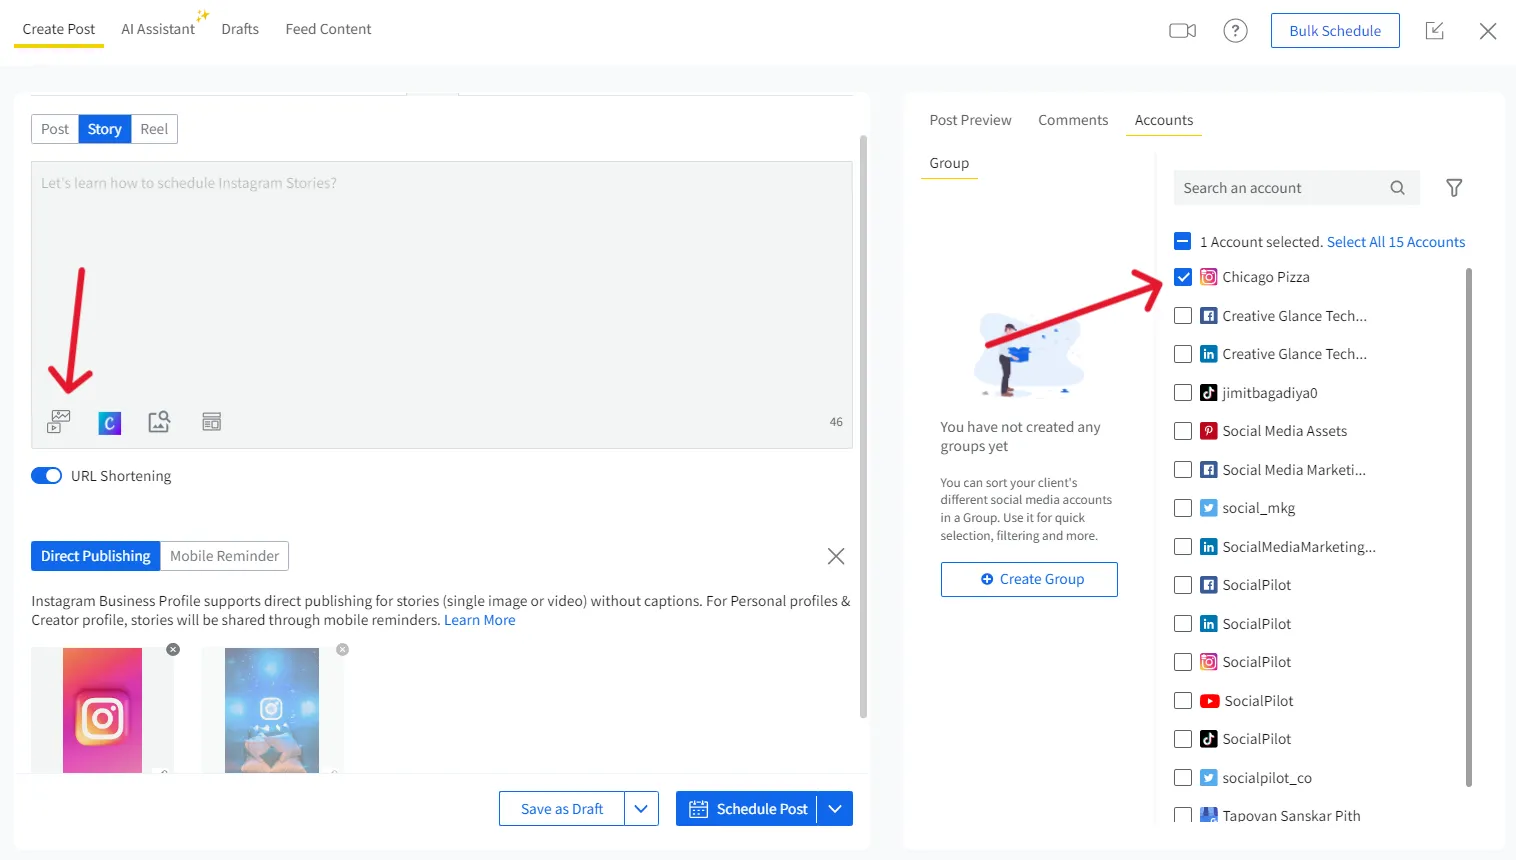Check the LinkedIn Creative Glance Tech account

(x=1183, y=354)
